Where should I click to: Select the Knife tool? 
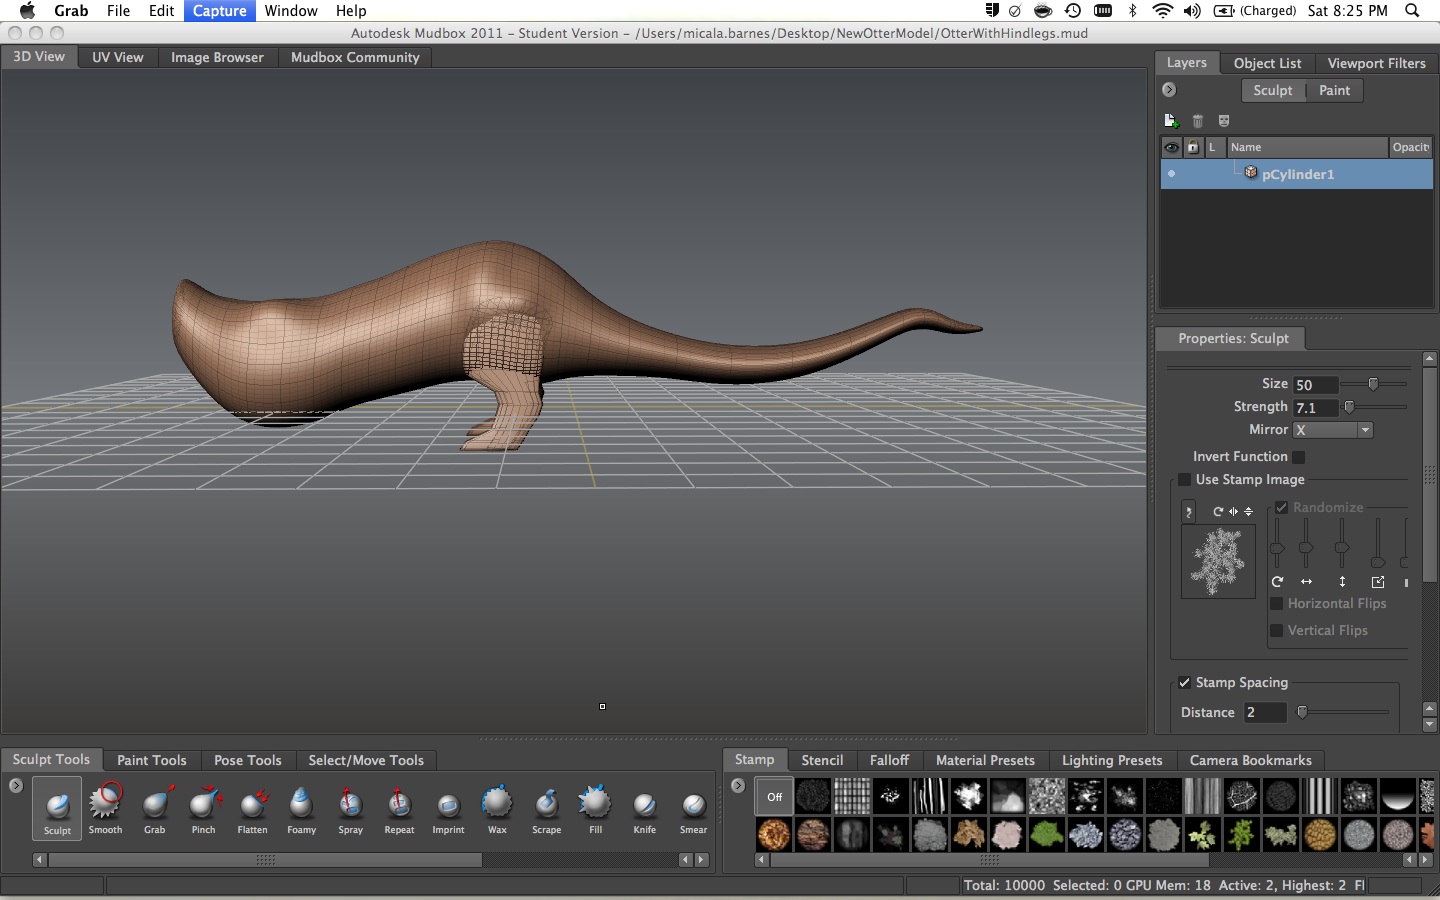click(645, 805)
